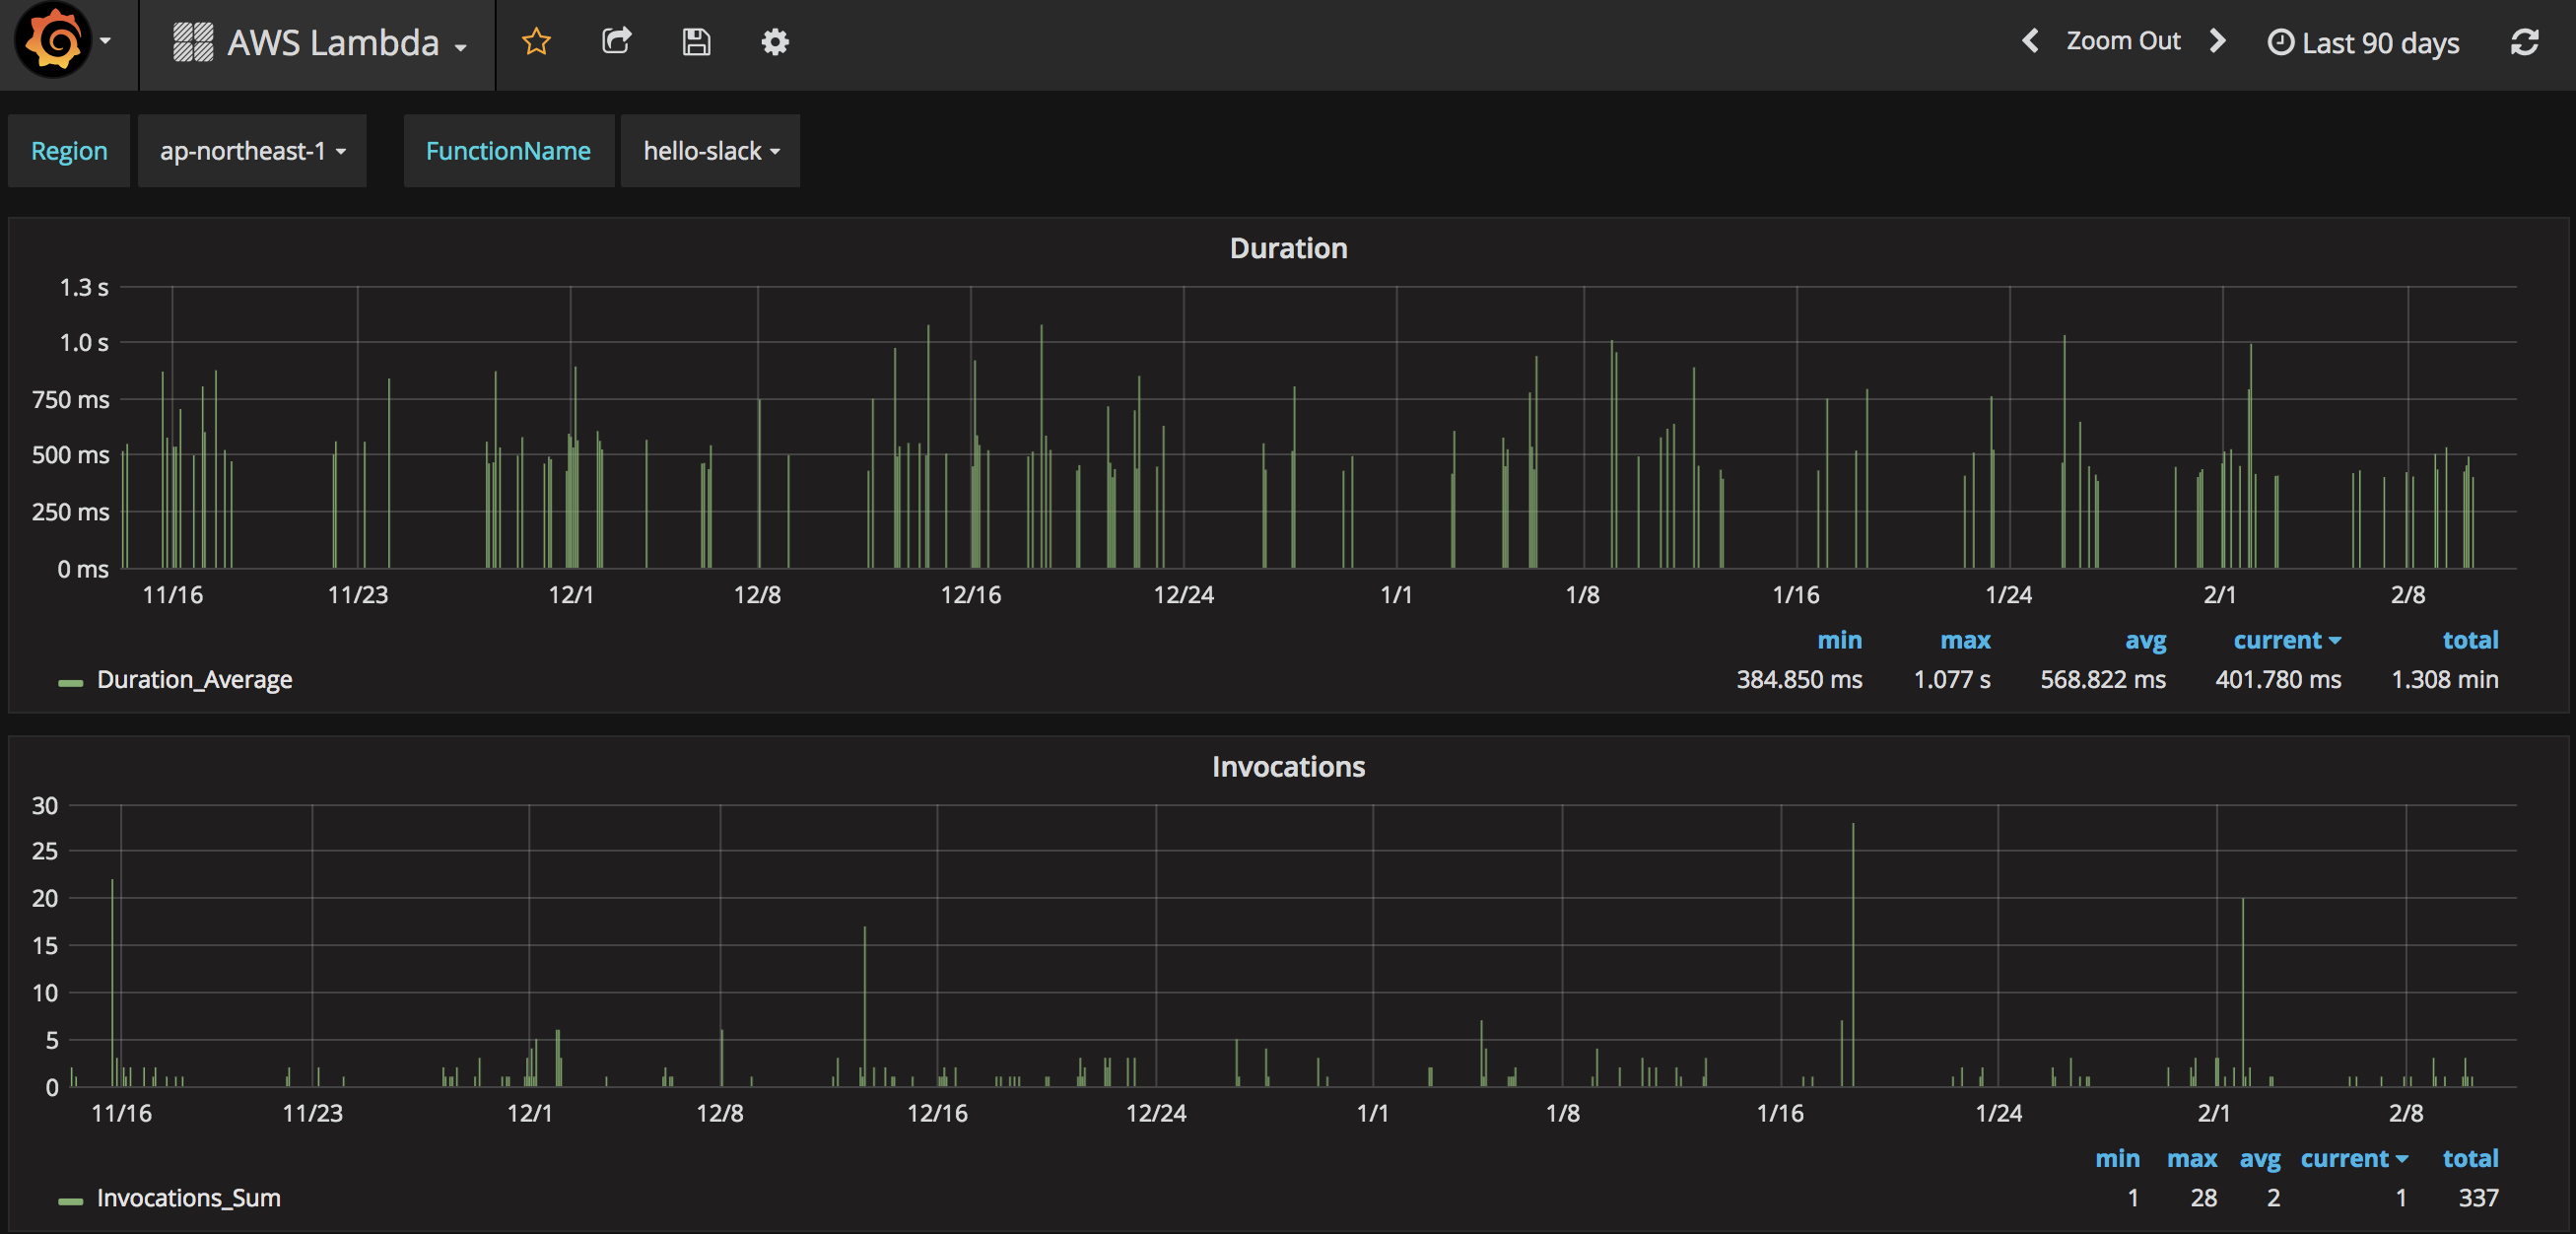Open the Last 90 days time picker
The height and width of the screenshot is (1234, 2576).
pyautogui.click(x=2364, y=43)
